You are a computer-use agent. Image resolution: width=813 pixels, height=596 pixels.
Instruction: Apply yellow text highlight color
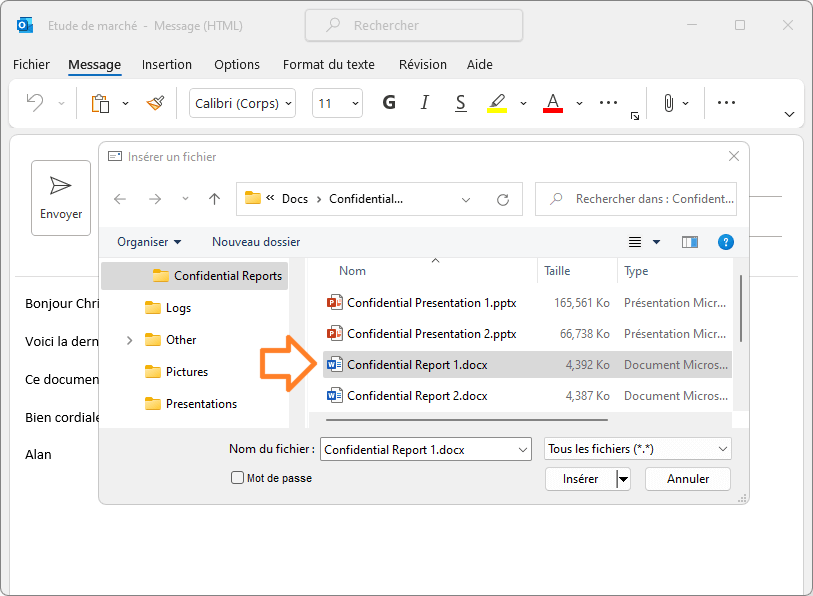497,103
